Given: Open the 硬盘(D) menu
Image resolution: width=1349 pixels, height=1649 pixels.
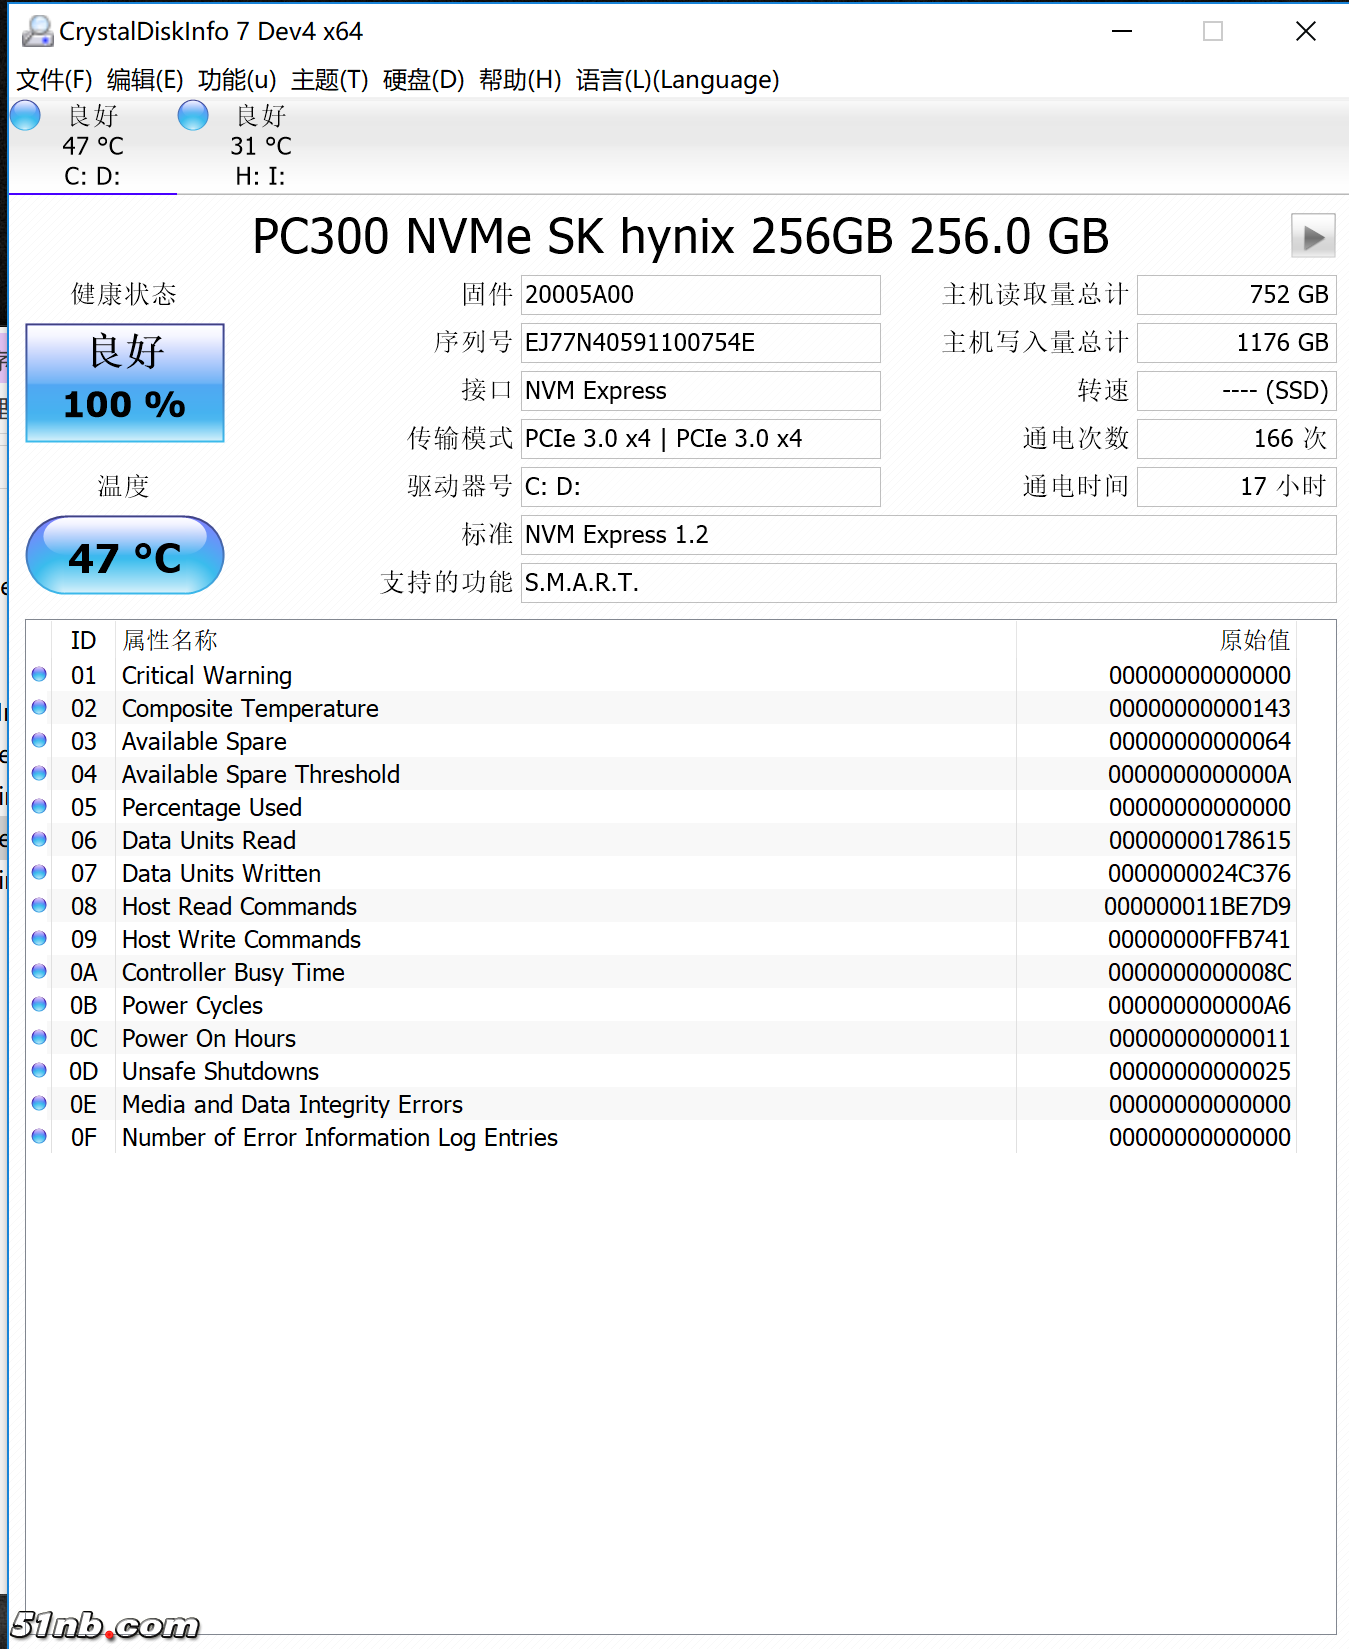Looking at the screenshot, I should pyautogui.click(x=423, y=80).
